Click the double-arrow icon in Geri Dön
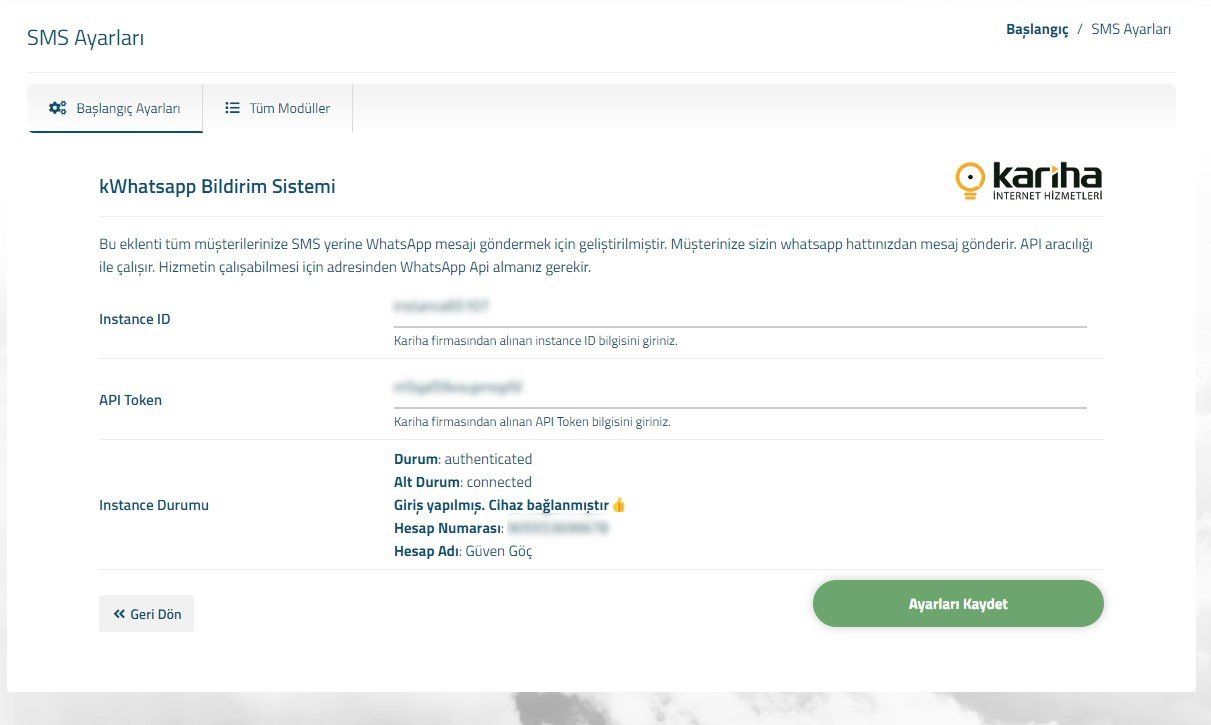 pos(119,614)
